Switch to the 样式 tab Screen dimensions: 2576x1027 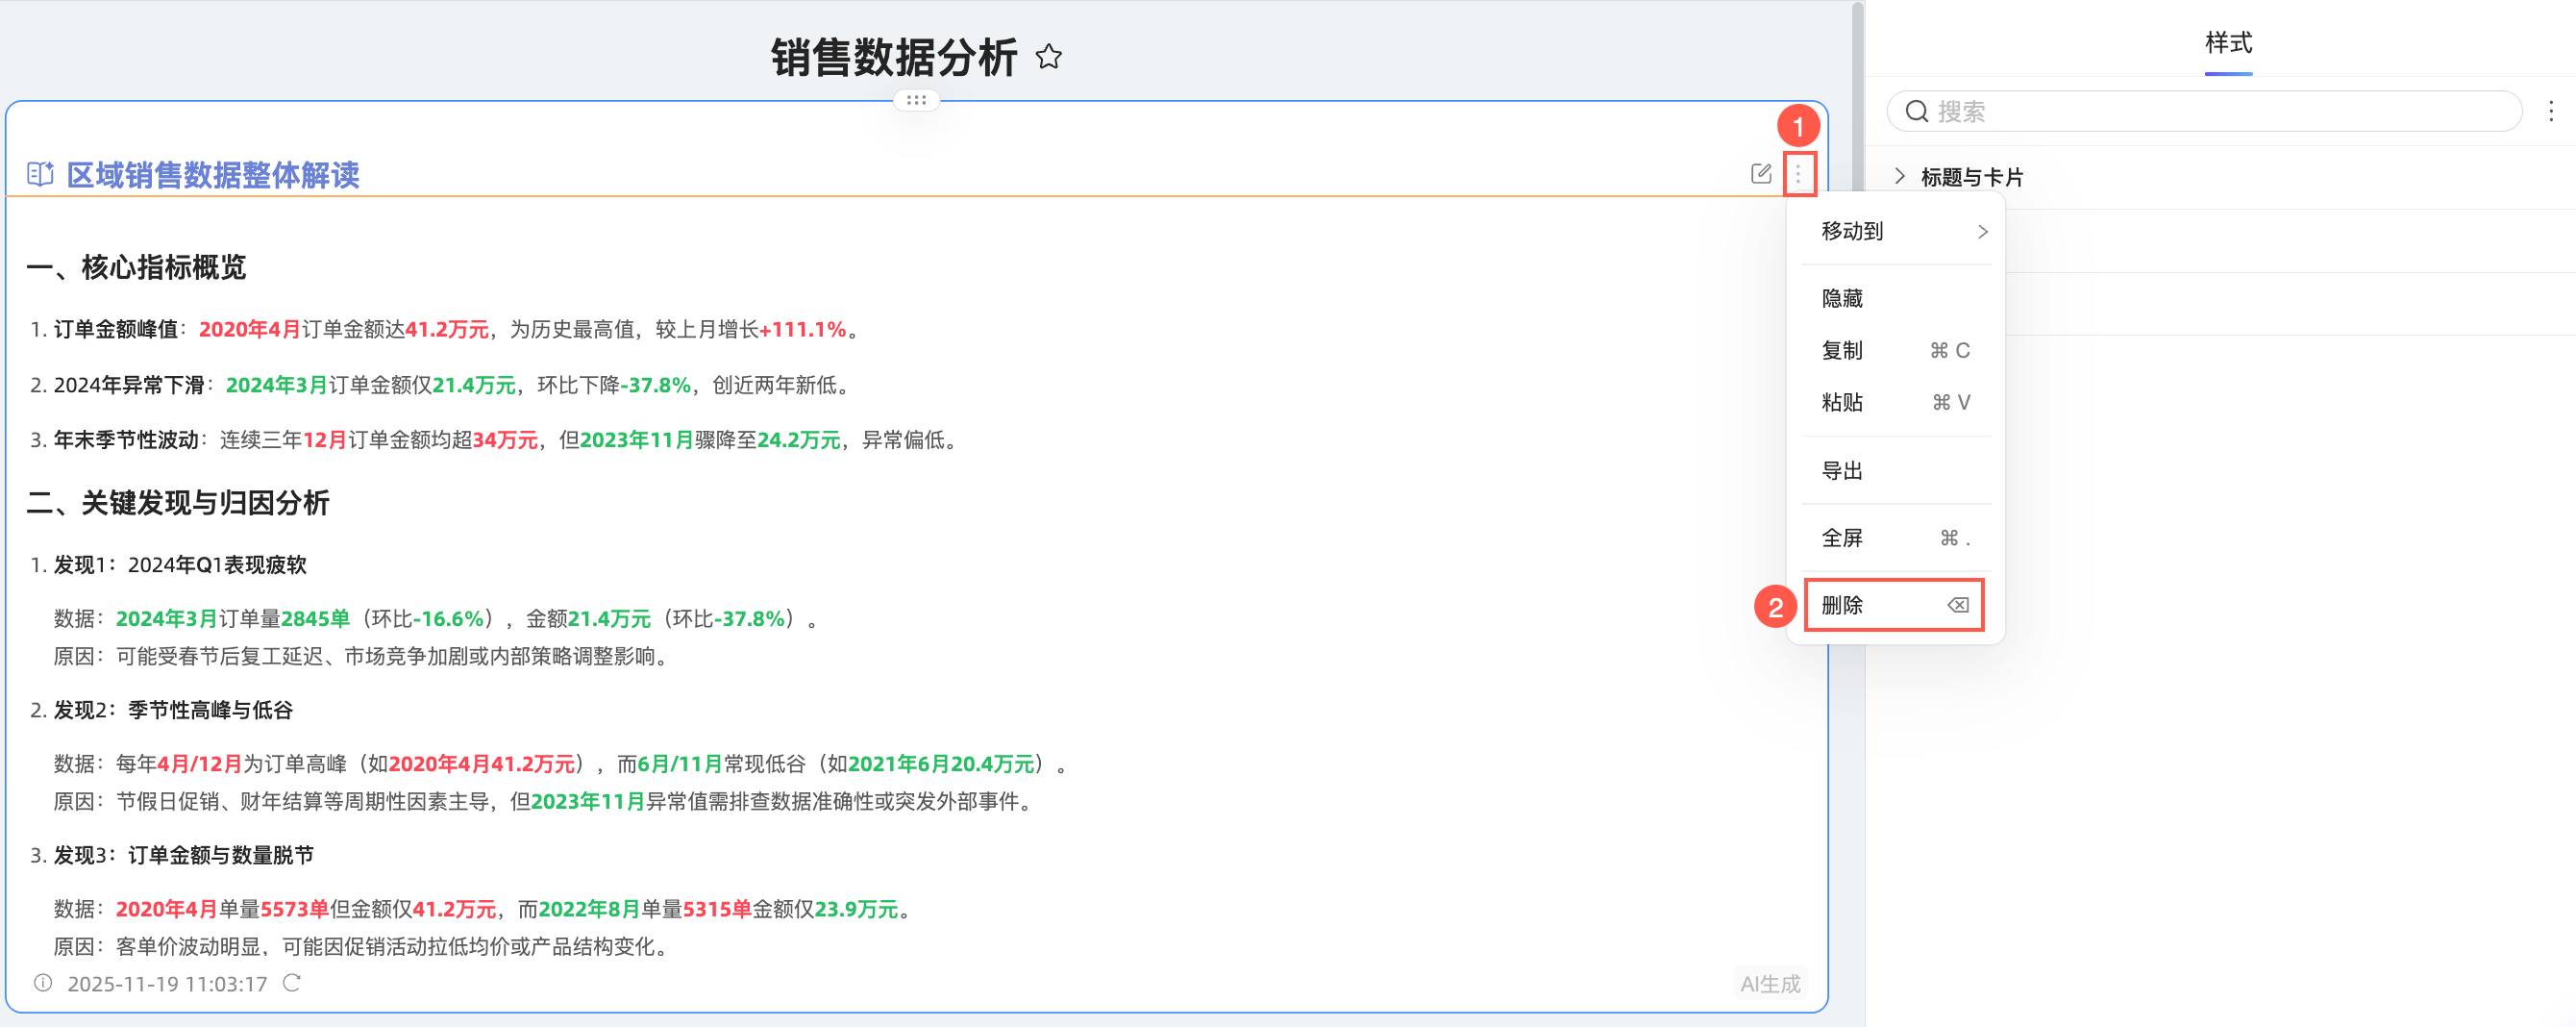2228,43
